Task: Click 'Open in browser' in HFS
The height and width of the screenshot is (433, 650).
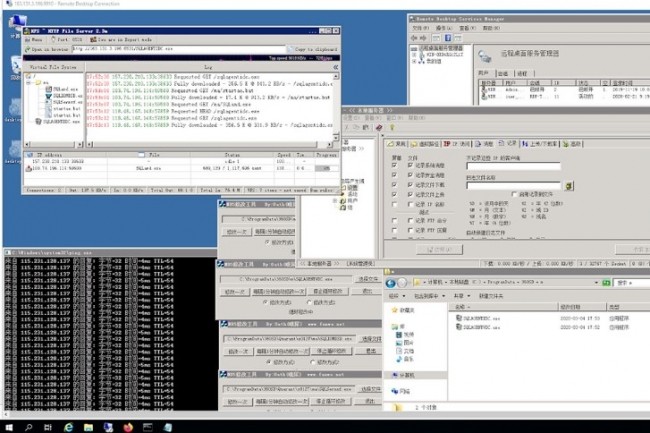Action: coord(46,49)
